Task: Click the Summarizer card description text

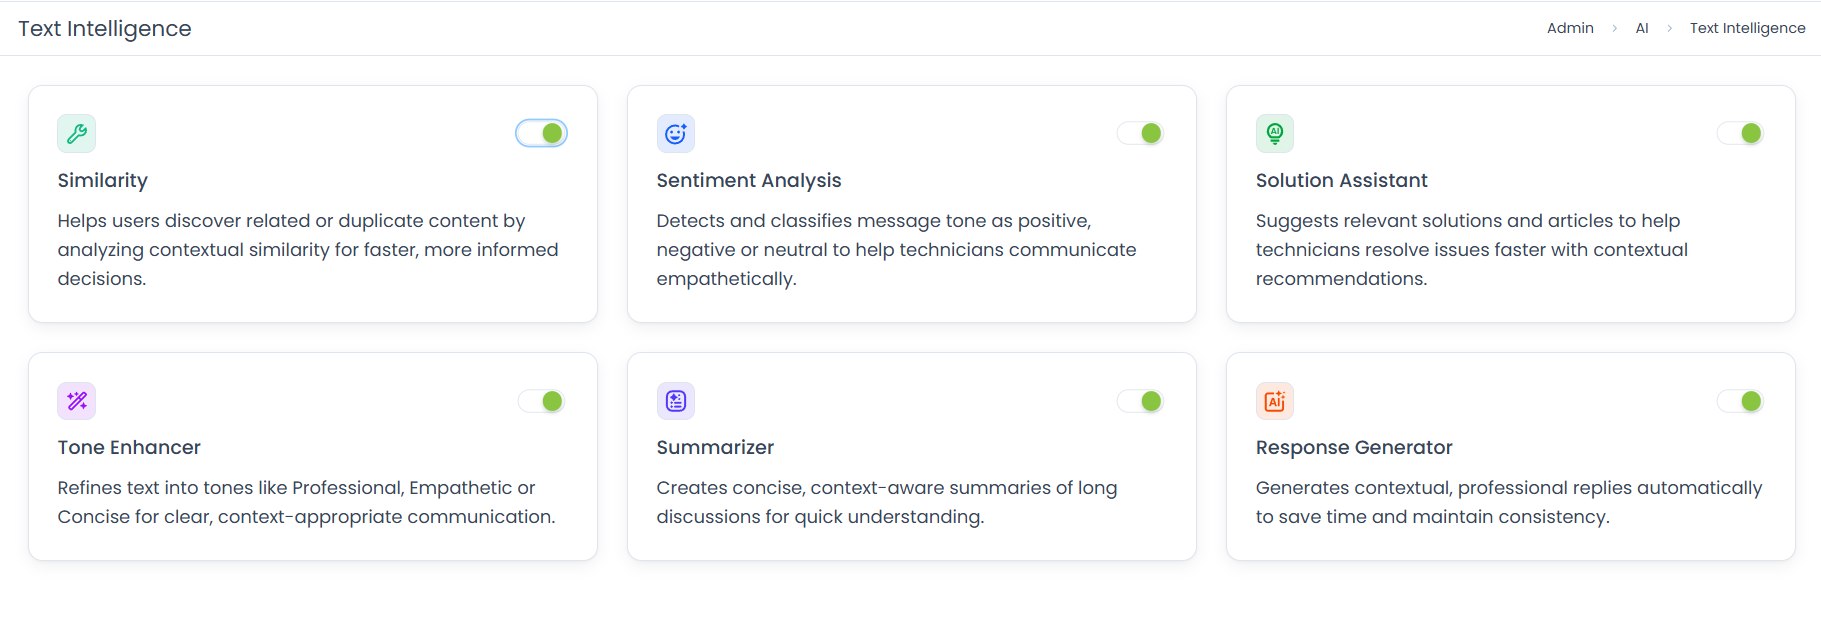Action: click(x=886, y=502)
